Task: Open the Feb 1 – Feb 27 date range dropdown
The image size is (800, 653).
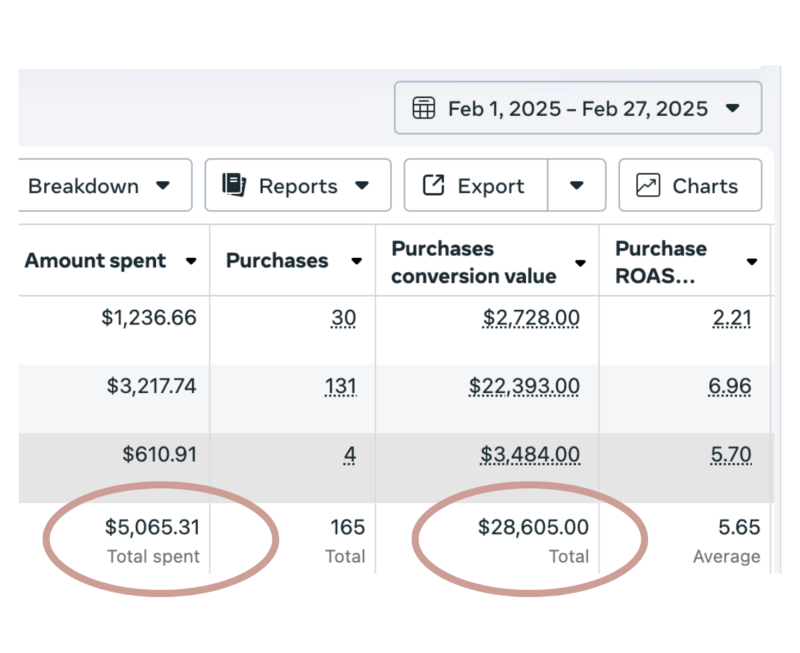Action: [x=578, y=108]
